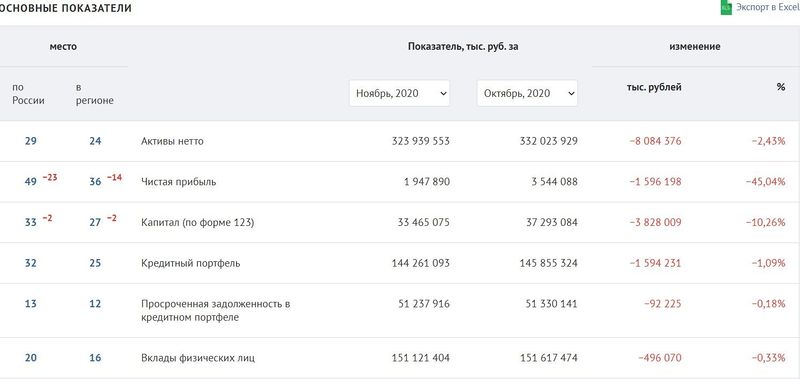Click regional rank 36 for Чистая прибыль
The height and width of the screenshot is (379, 800).
click(x=95, y=182)
